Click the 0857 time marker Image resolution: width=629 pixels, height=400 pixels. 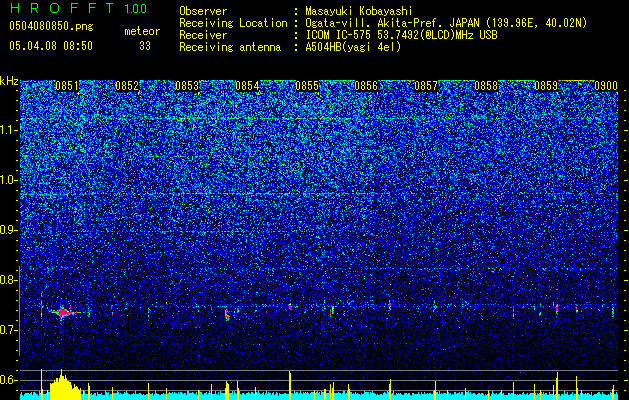(426, 86)
